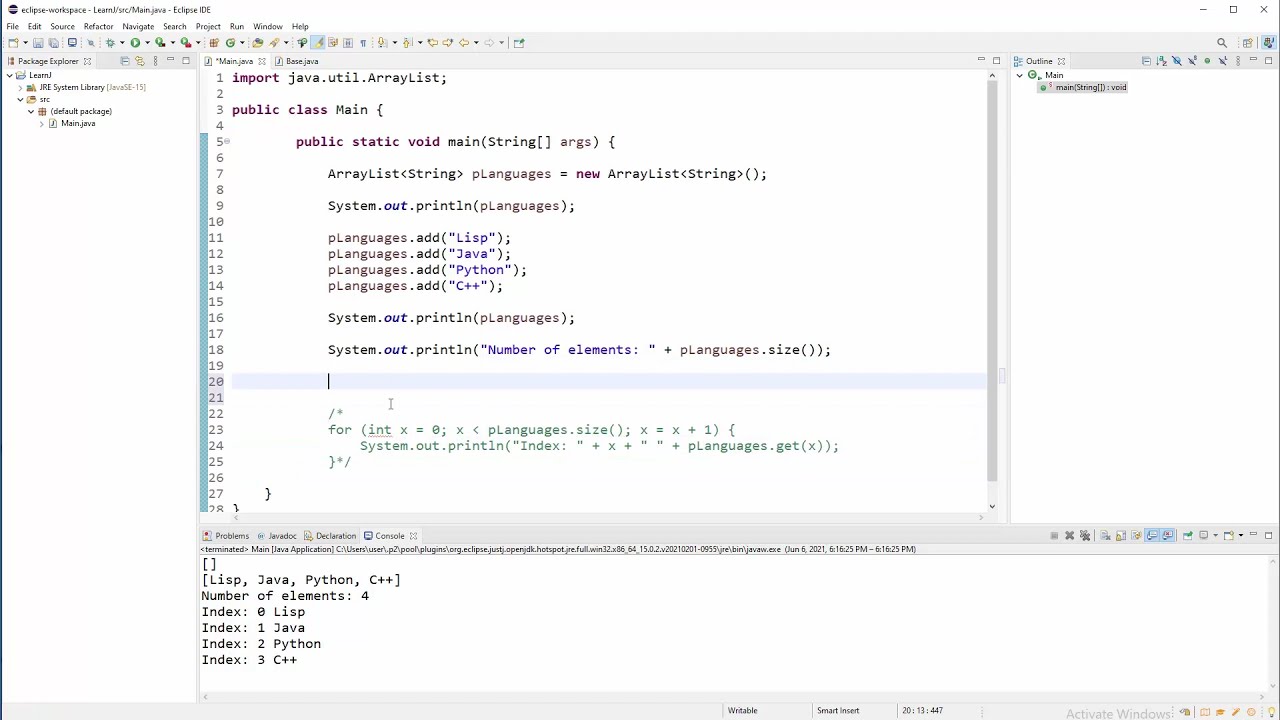Toggle Show Whitespace Characters pilcrow icon
The image size is (1280, 720).
click(363, 42)
